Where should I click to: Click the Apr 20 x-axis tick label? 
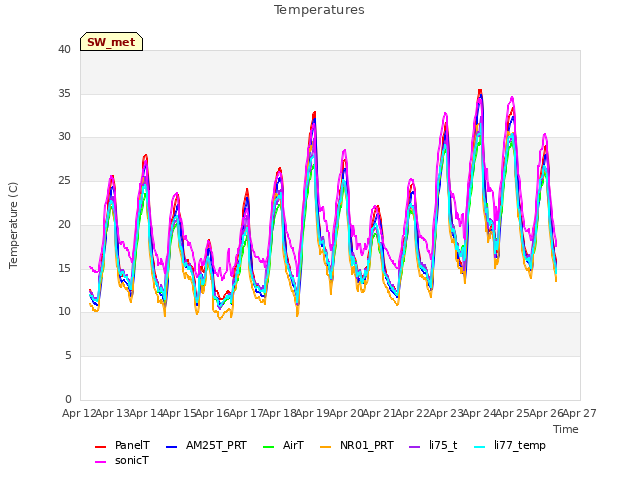click(346, 413)
